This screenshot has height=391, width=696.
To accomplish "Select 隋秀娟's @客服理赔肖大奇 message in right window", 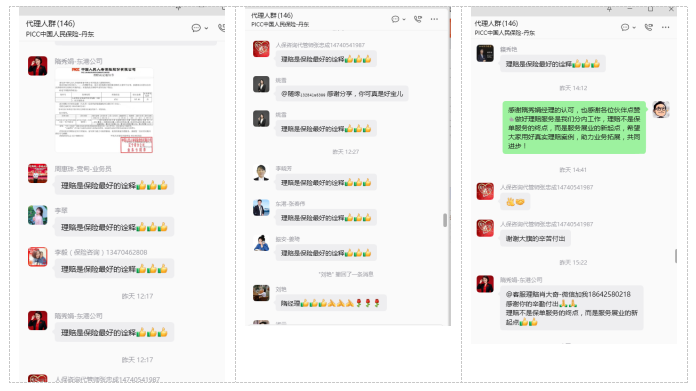I will [572, 308].
